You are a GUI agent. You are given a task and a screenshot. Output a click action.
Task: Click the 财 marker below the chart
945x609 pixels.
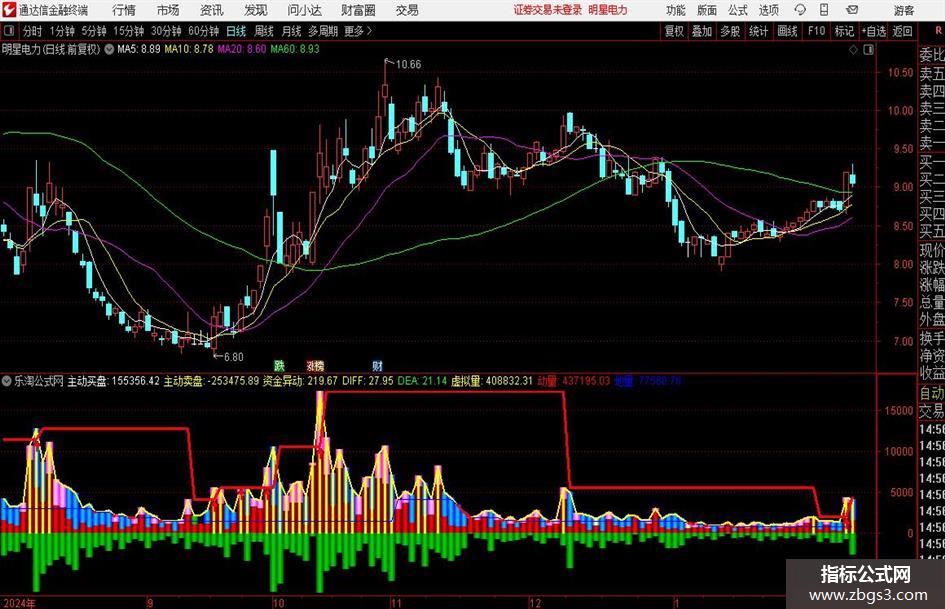pos(377,365)
